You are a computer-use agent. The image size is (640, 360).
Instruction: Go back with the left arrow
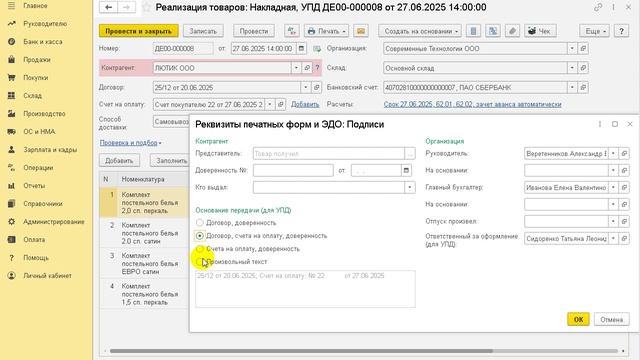point(109,7)
